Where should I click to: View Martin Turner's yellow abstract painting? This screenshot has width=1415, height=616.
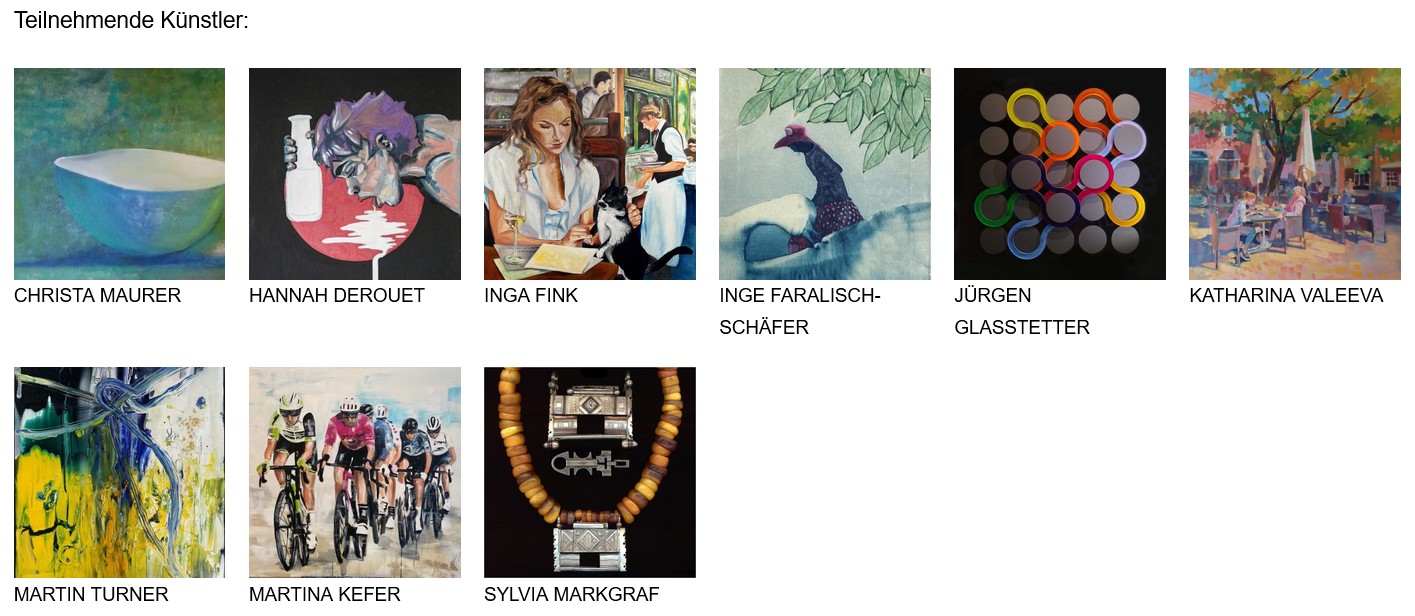coord(119,472)
